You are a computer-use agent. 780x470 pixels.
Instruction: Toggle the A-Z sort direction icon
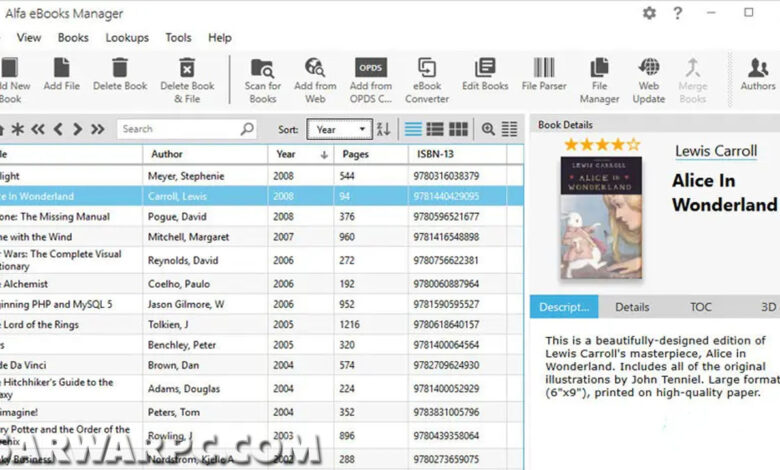384,129
